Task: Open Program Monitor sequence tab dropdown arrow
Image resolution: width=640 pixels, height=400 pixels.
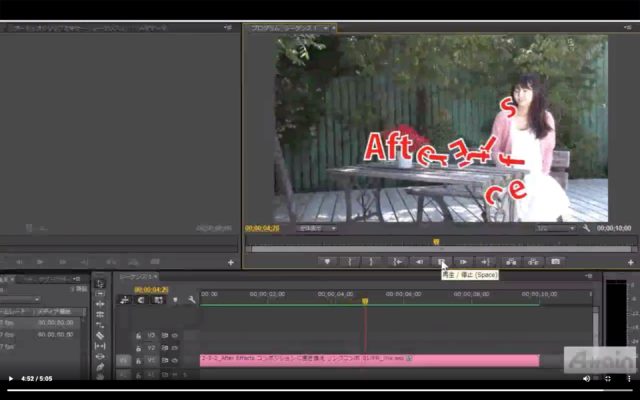Action: tap(325, 28)
